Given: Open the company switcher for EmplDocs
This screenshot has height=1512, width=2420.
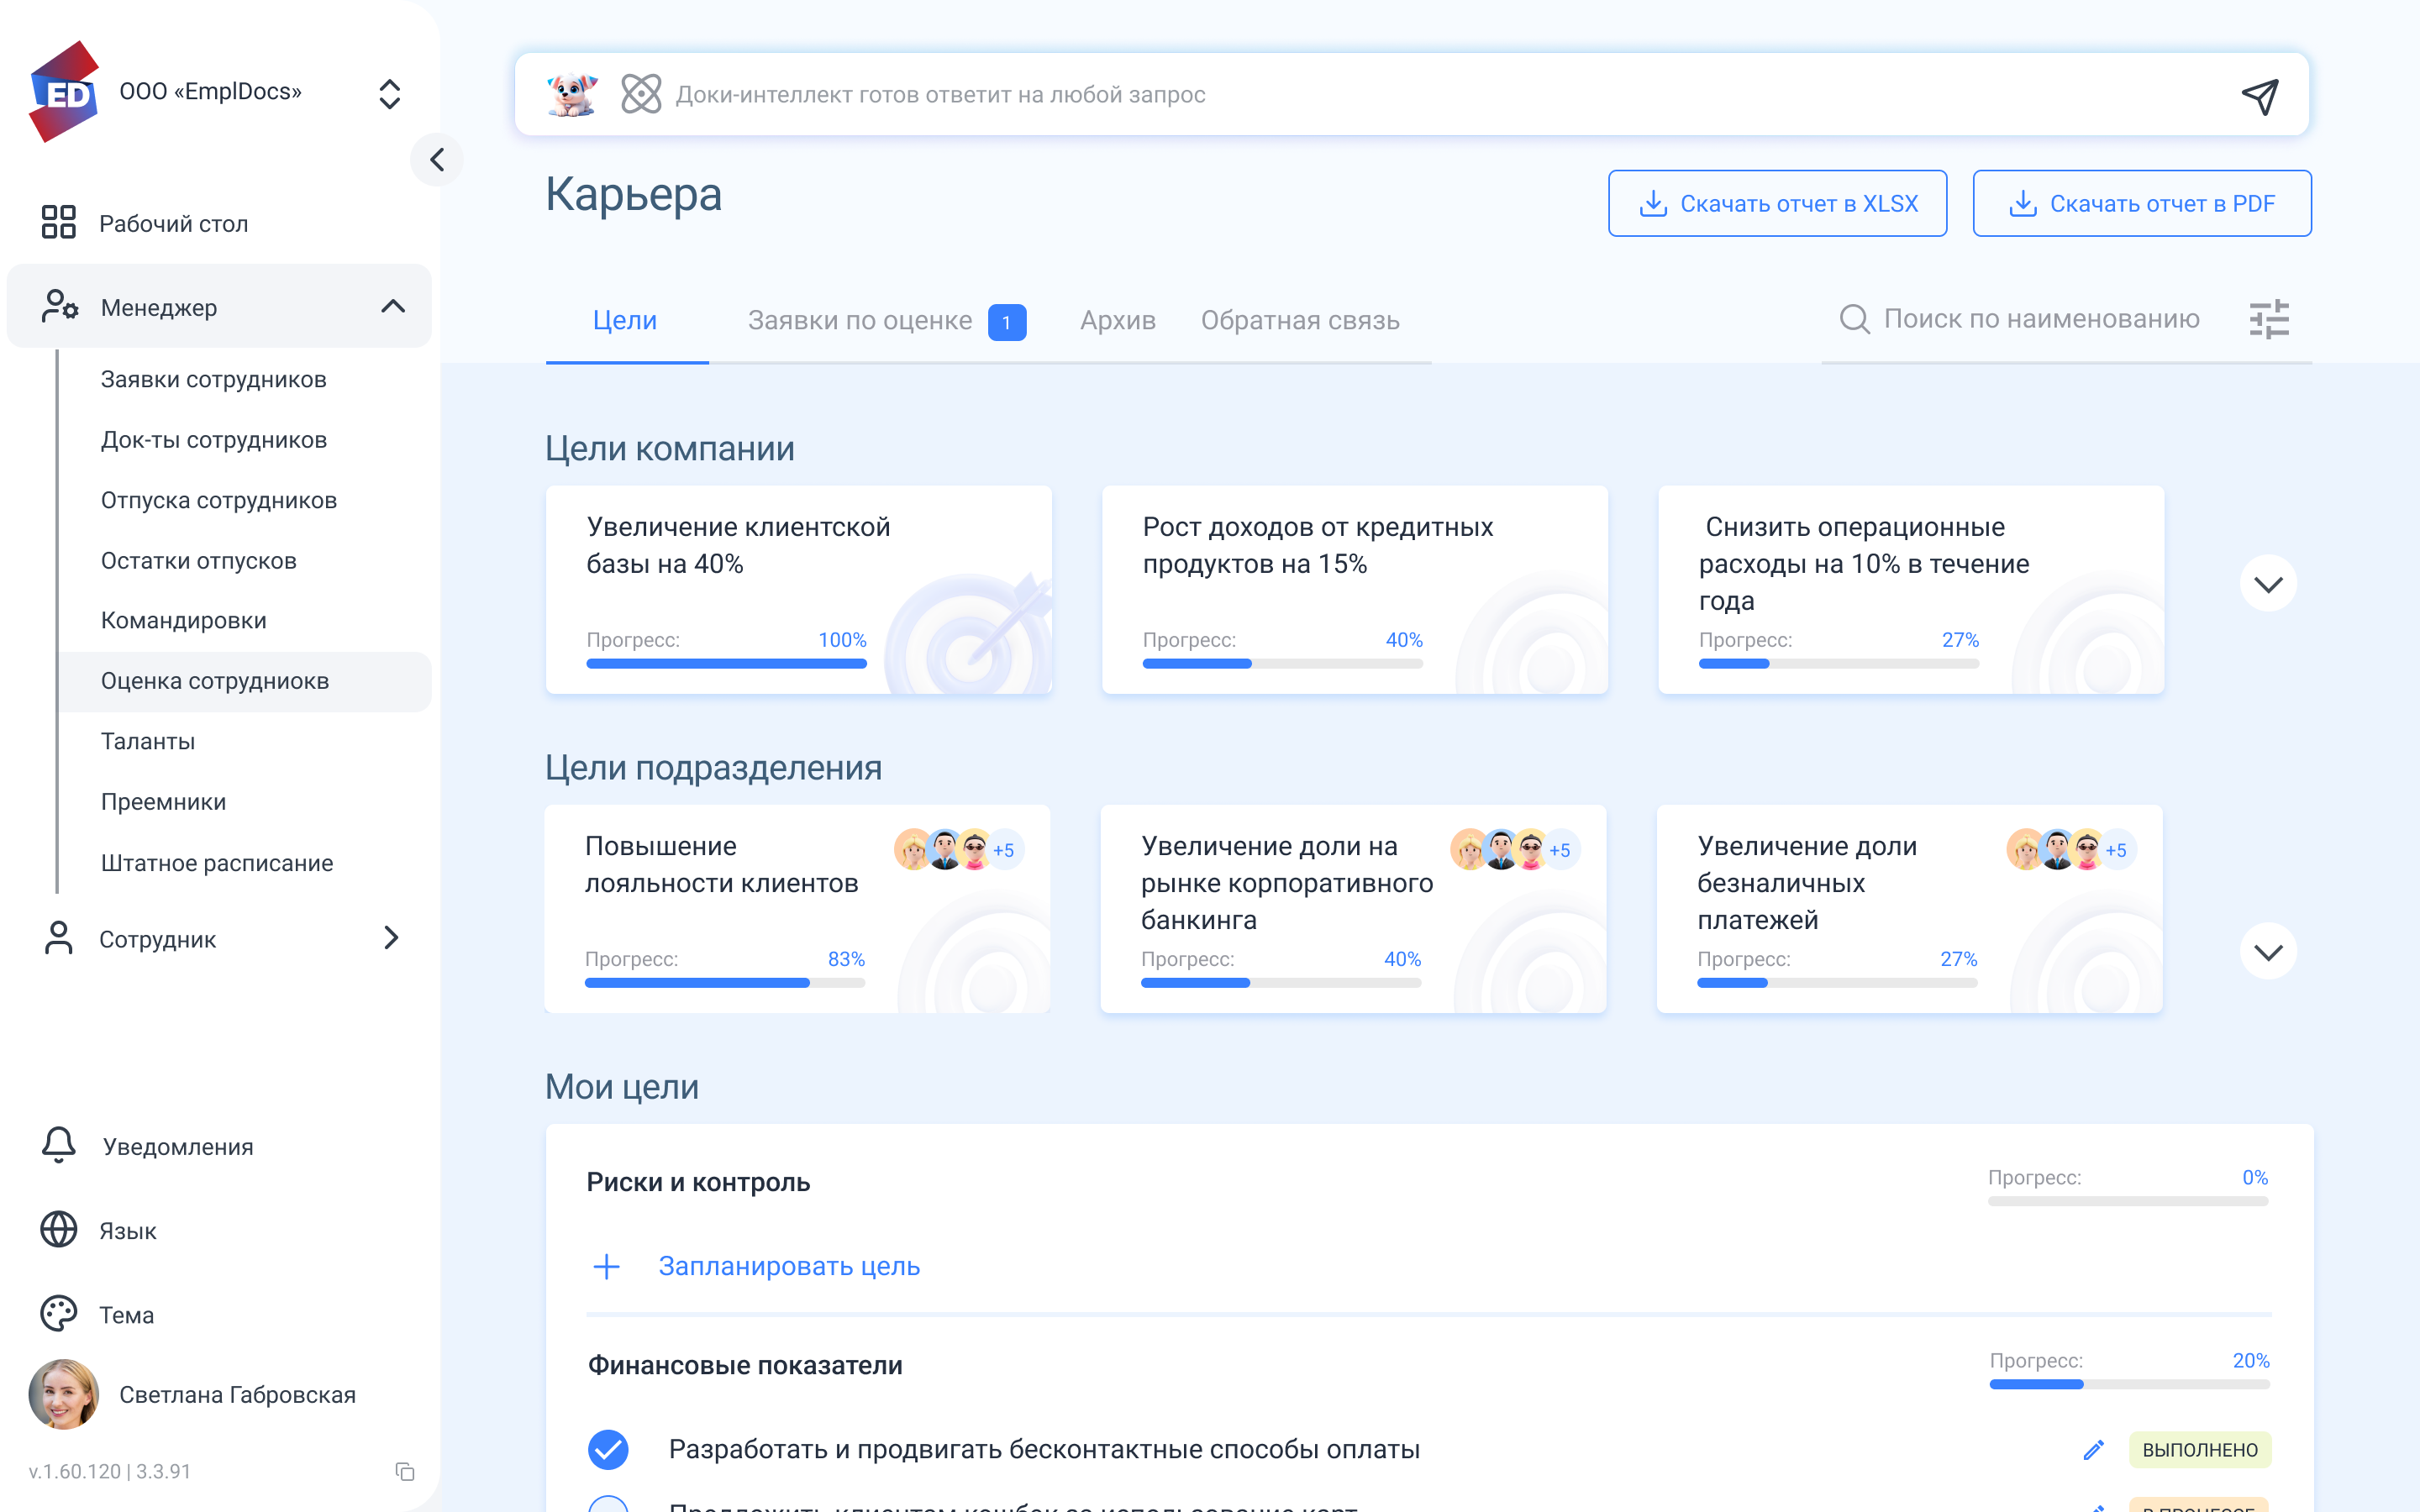Looking at the screenshot, I should [x=390, y=94].
